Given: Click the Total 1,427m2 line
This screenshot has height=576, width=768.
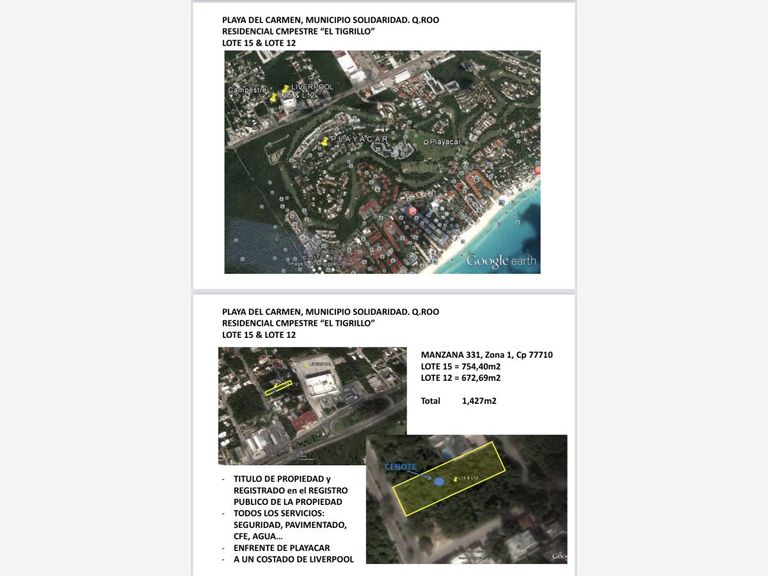Looking at the screenshot, I should pyautogui.click(x=458, y=401).
